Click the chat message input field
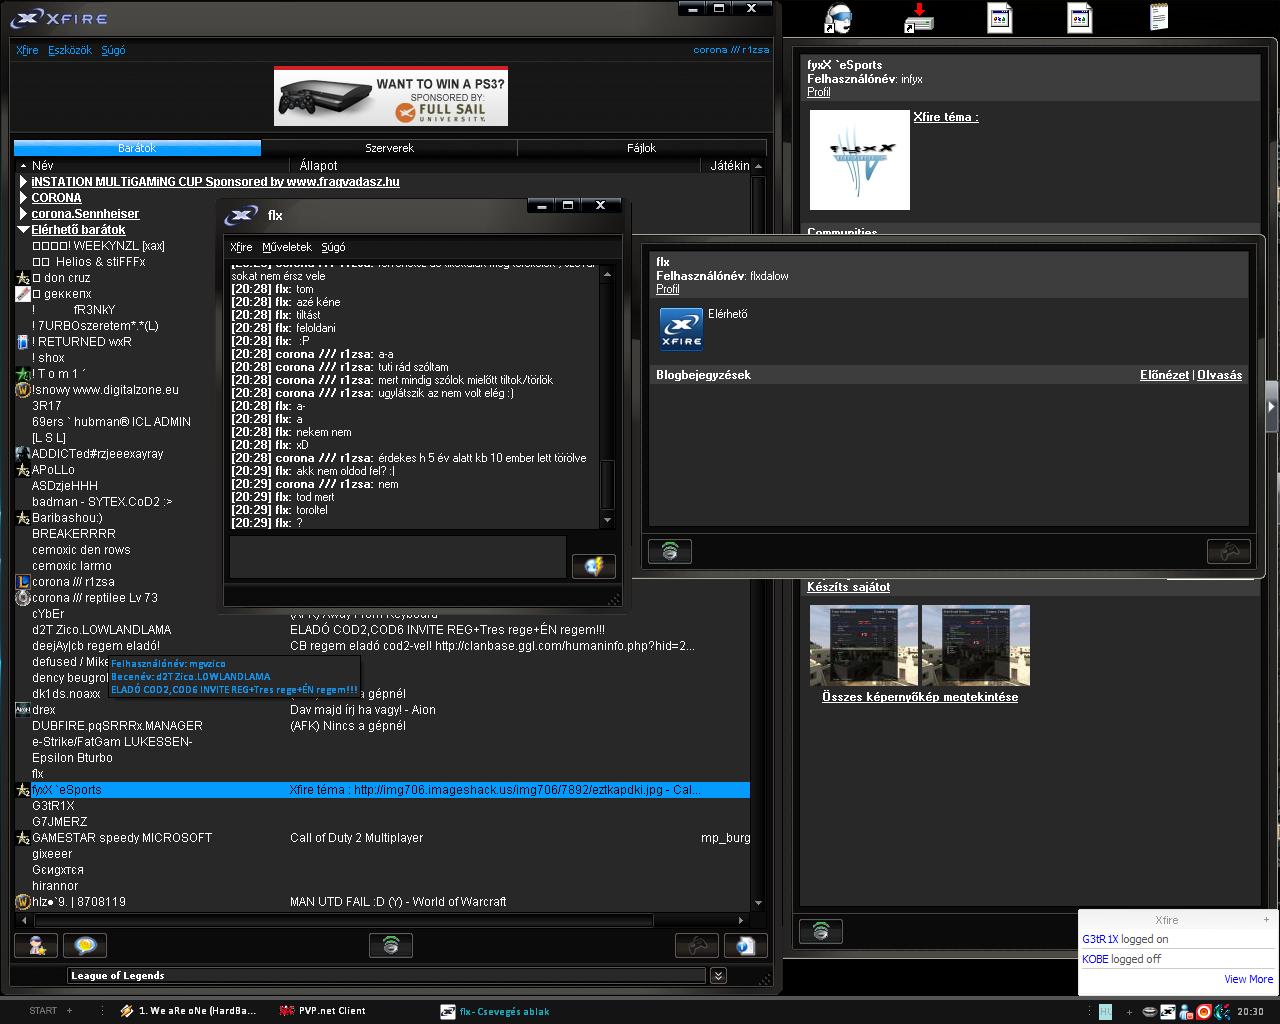The width and height of the screenshot is (1280, 1024). 397,557
